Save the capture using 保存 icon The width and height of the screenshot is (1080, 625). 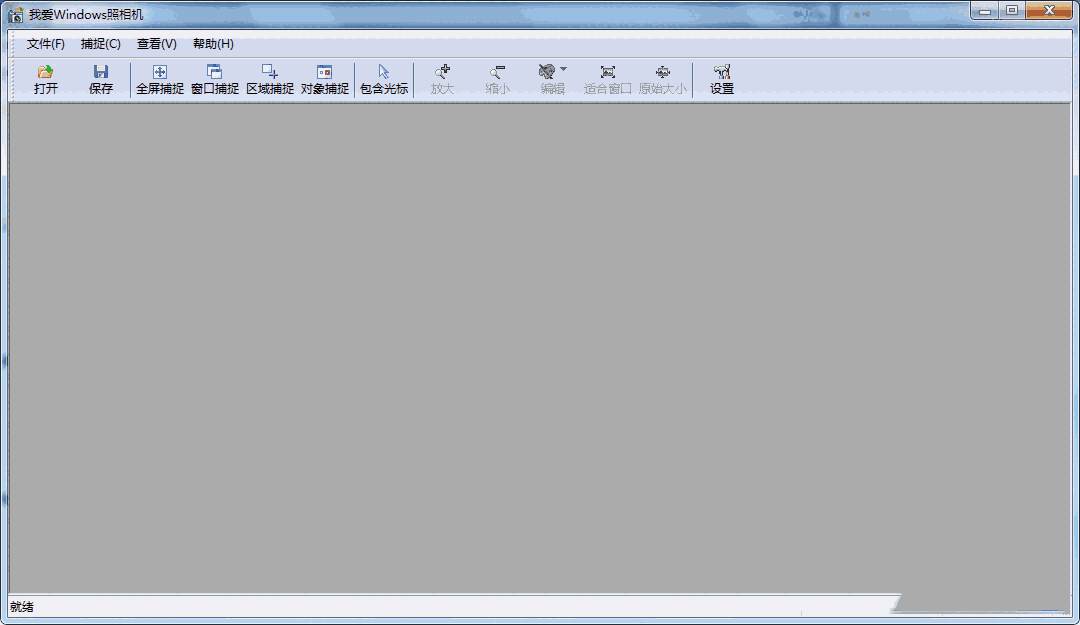pos(100,80)
